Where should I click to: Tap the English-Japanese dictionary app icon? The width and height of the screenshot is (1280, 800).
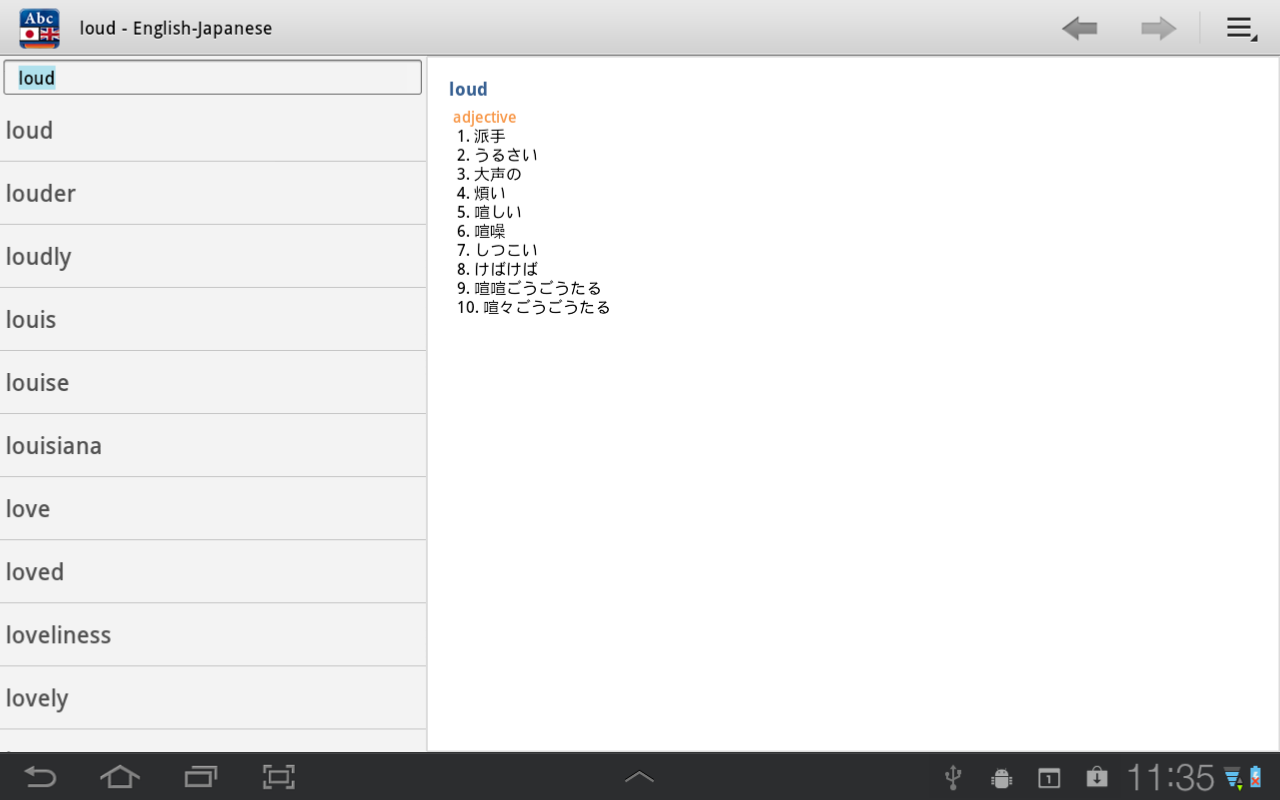40,28
